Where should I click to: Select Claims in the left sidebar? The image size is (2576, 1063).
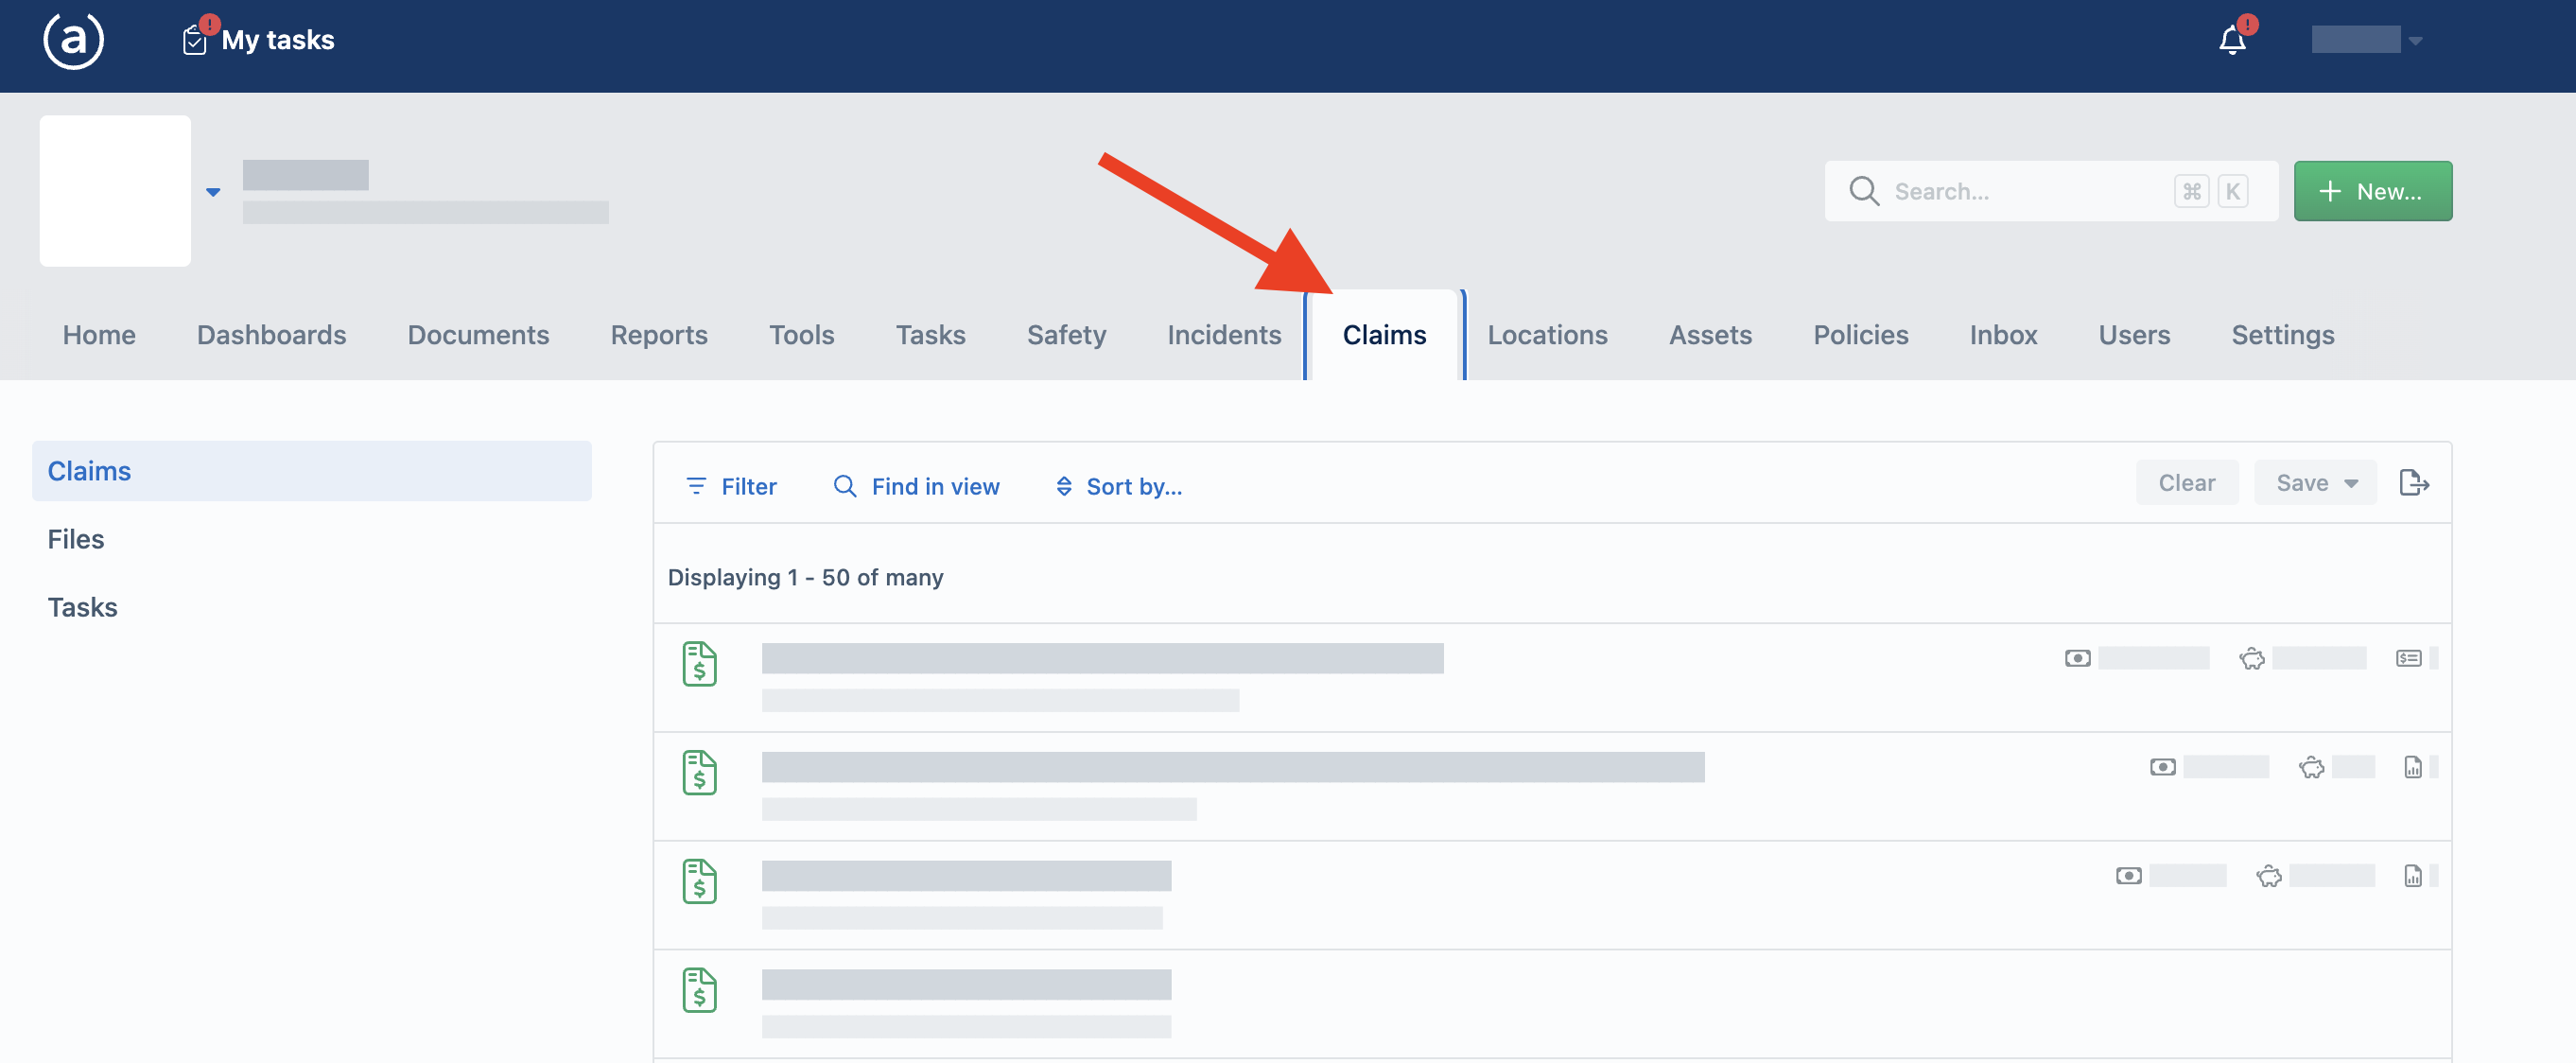(312, 471)
